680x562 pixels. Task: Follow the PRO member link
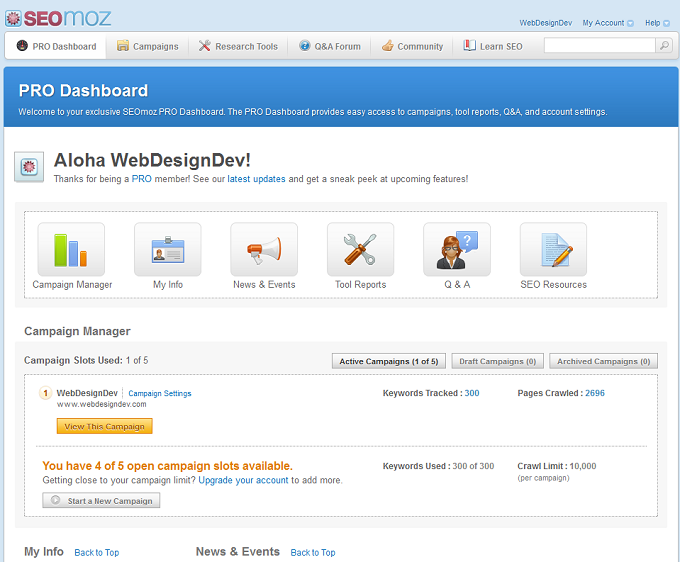142,179
